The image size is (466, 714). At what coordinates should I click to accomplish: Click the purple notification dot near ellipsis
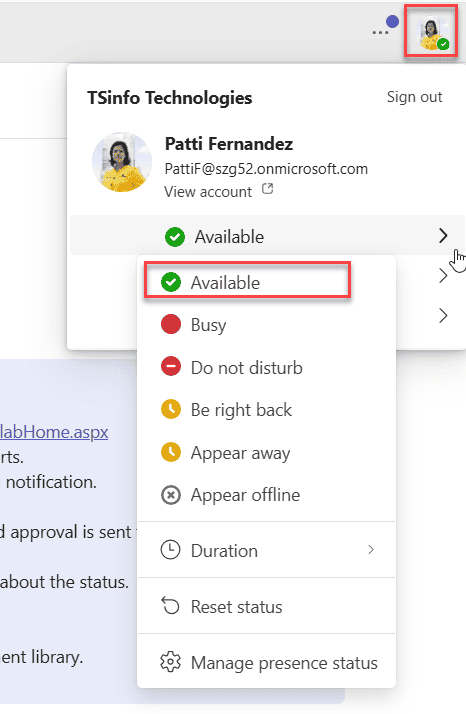[x=392, y=21]
